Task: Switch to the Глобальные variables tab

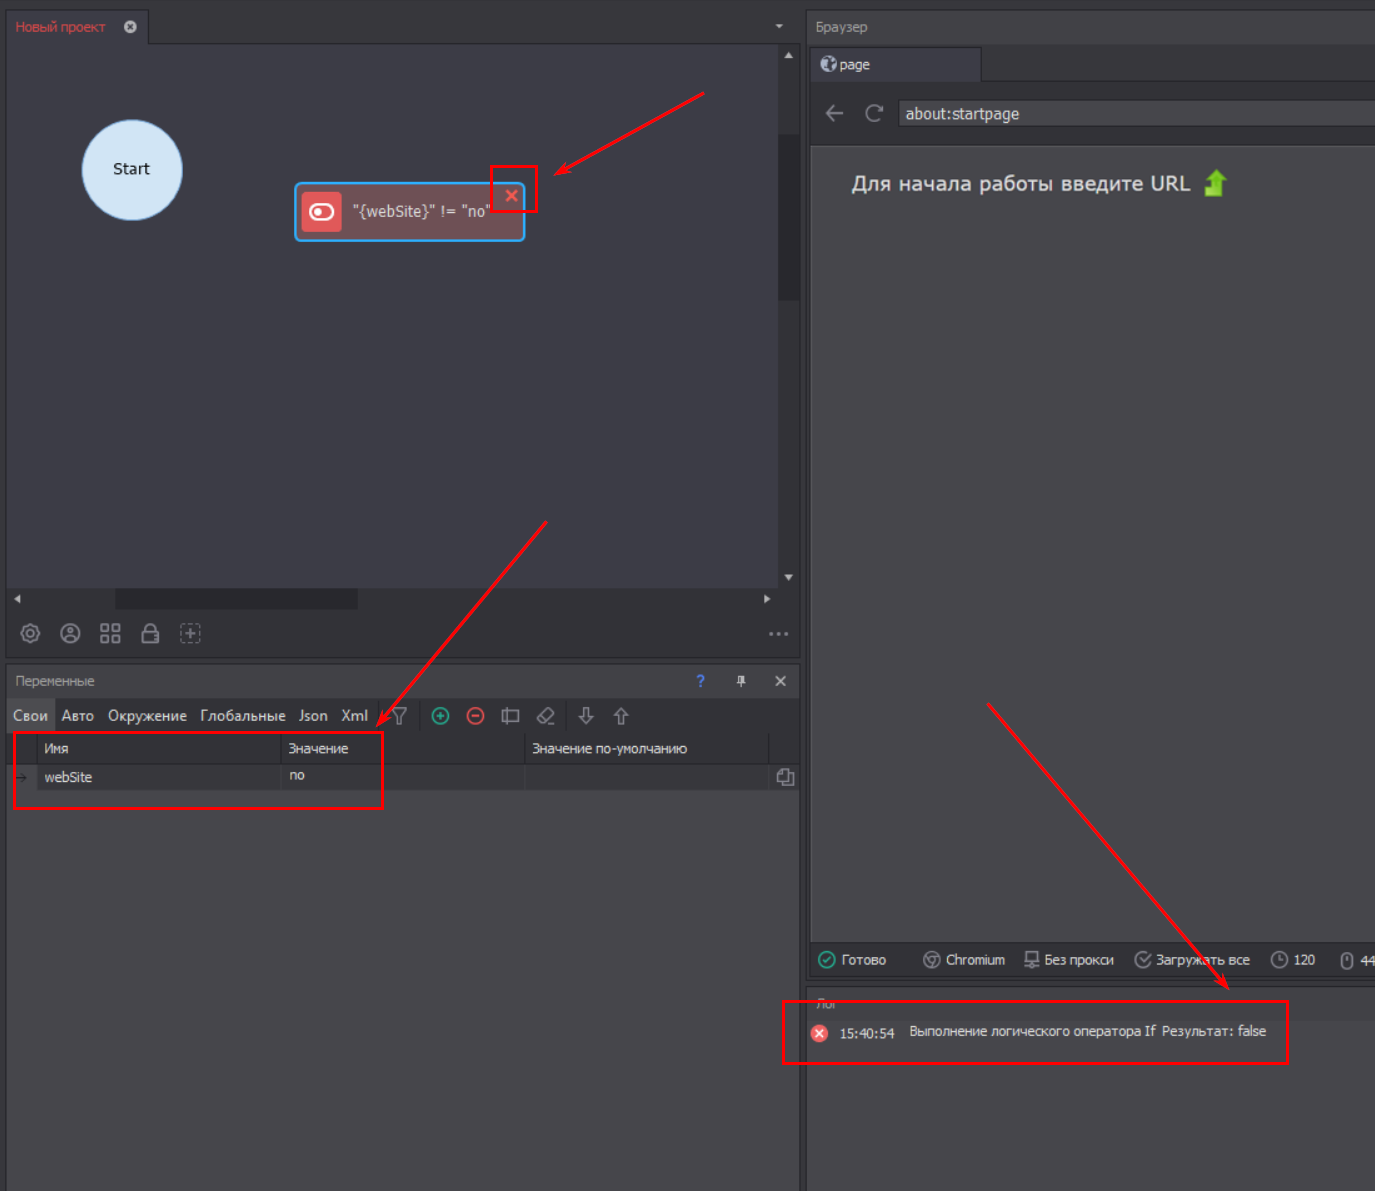Action: [x=243, y=716]
